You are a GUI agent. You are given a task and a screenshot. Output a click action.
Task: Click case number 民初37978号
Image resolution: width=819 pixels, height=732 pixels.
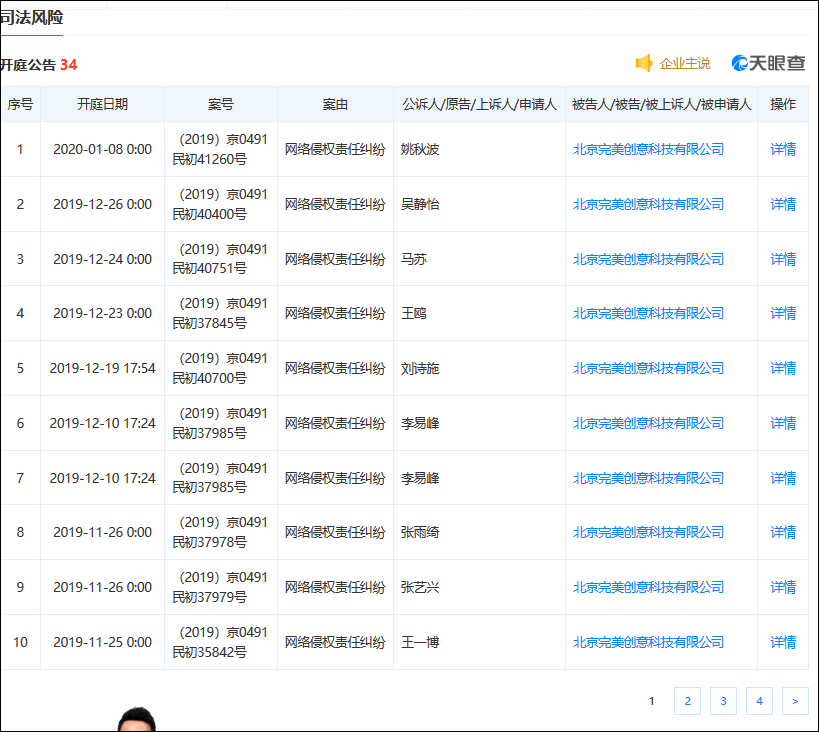pyautogui.click(x=209, y=542)
